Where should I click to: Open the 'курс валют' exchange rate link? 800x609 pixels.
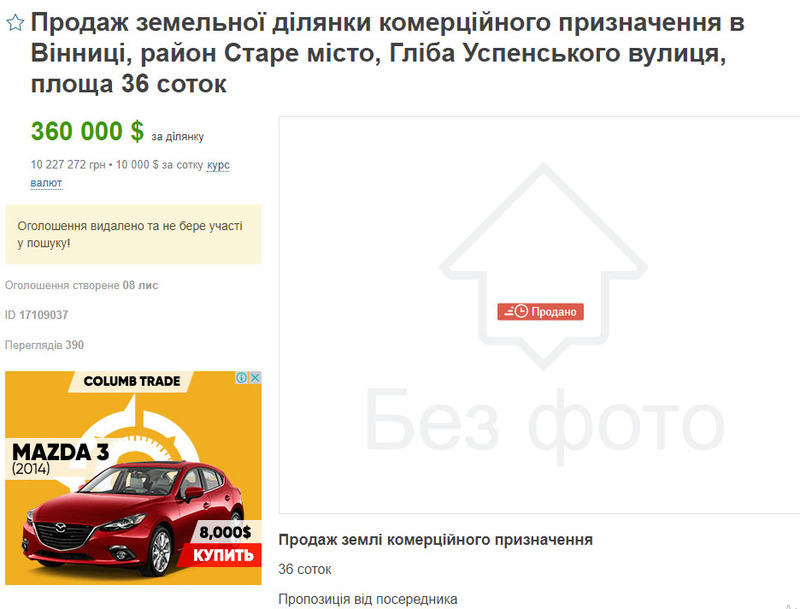(x=130, y=173)
